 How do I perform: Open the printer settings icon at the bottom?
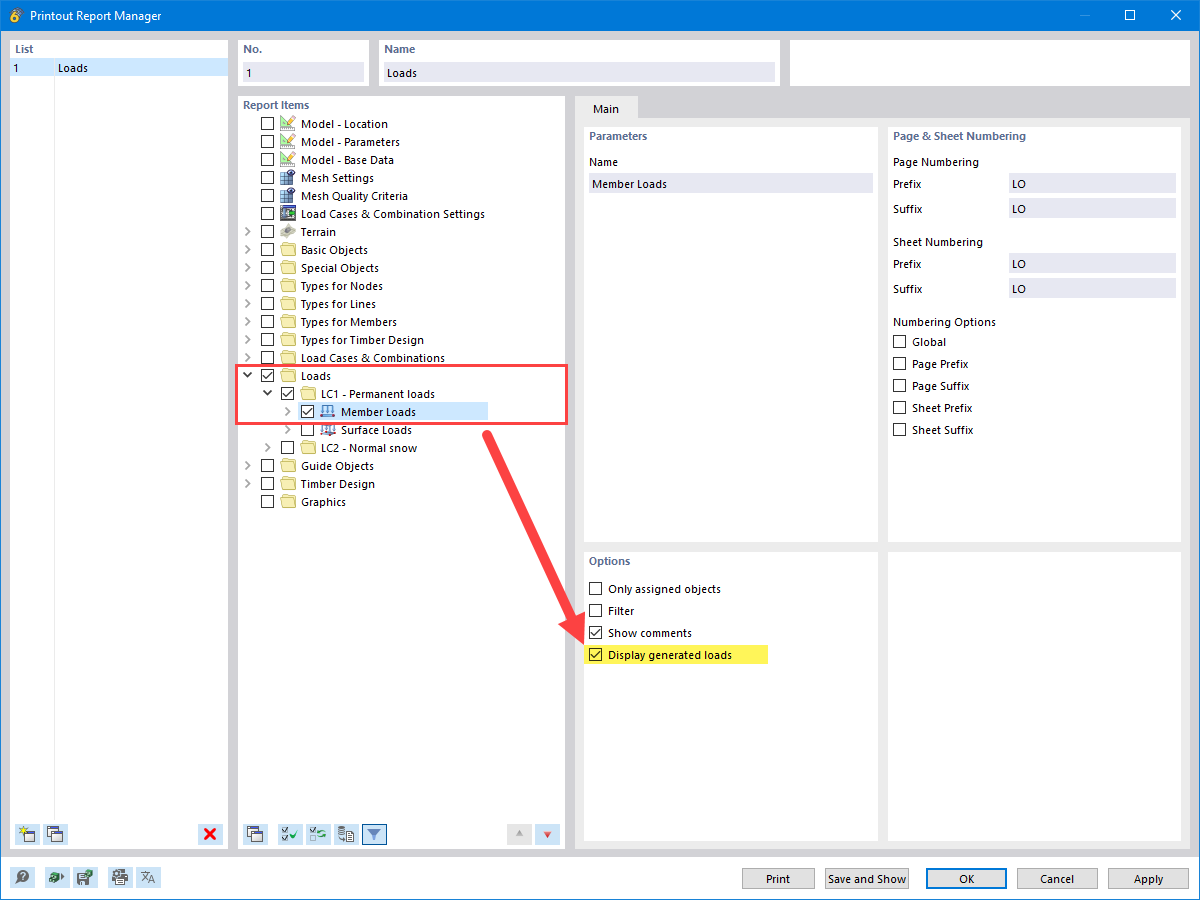click(x=119, y=877)
